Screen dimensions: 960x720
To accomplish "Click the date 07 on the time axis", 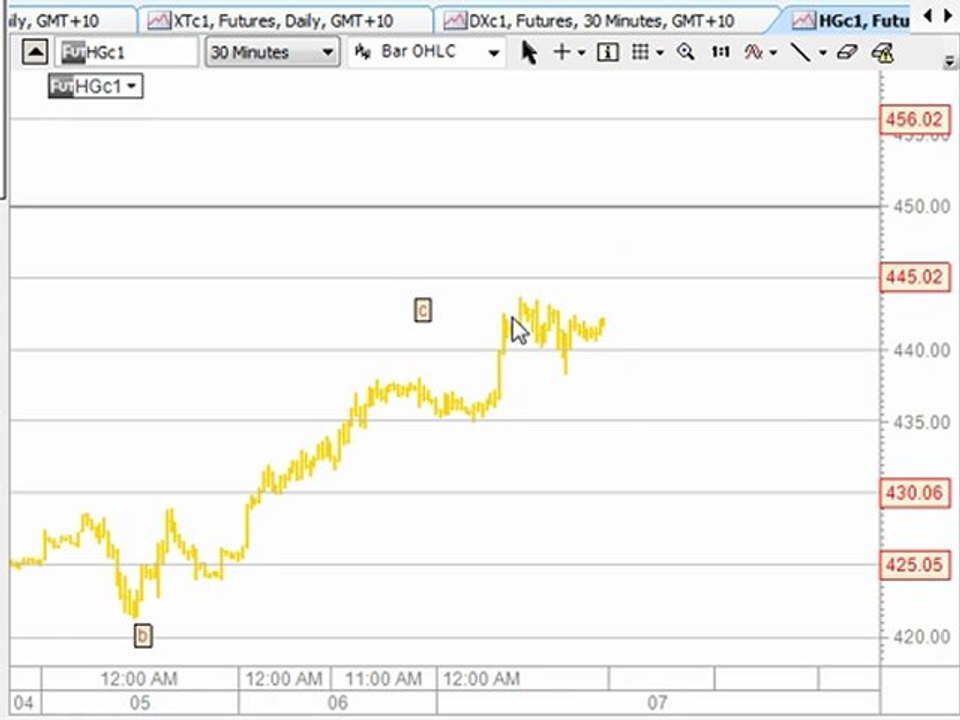I will [x=657, y=702].
